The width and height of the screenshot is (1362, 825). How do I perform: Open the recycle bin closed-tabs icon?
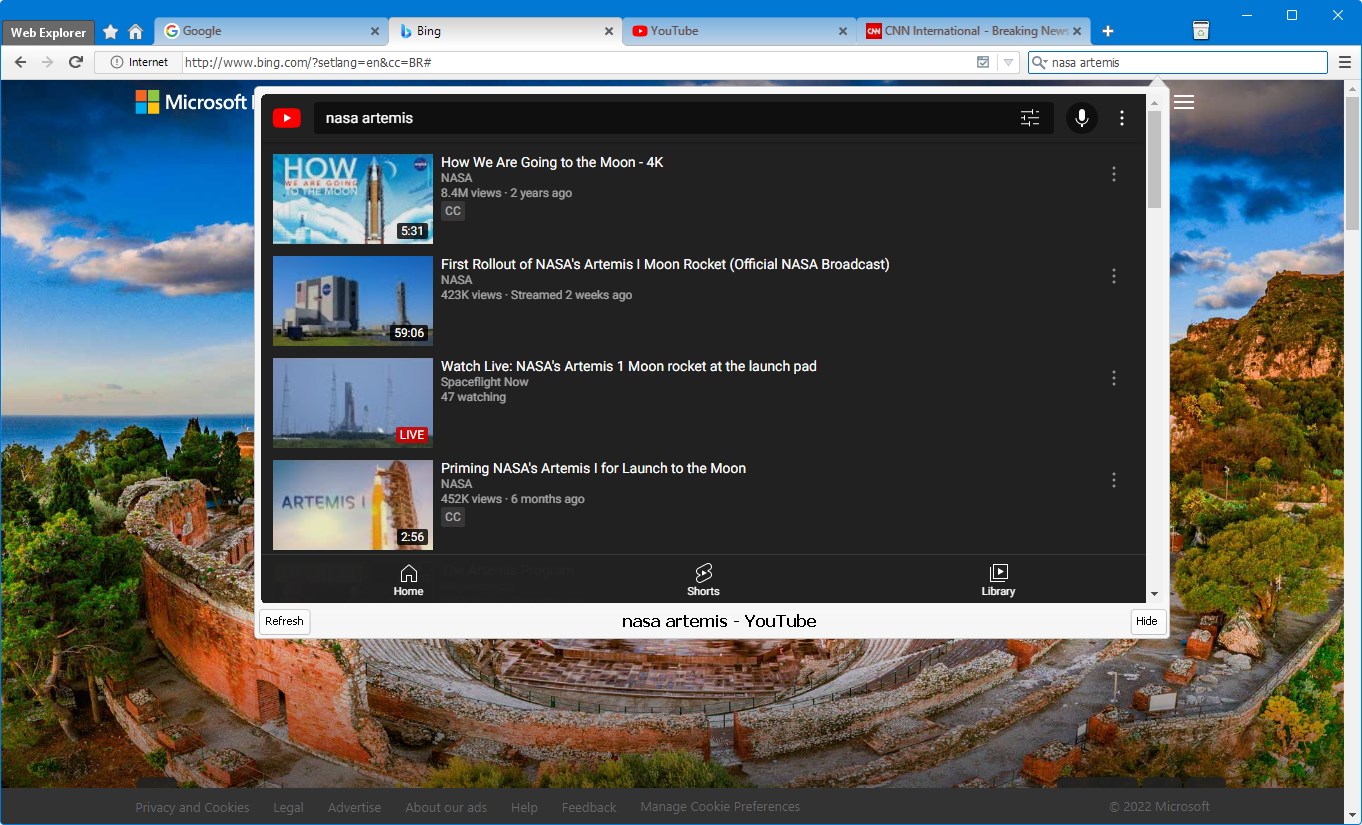pos(1201,31)
